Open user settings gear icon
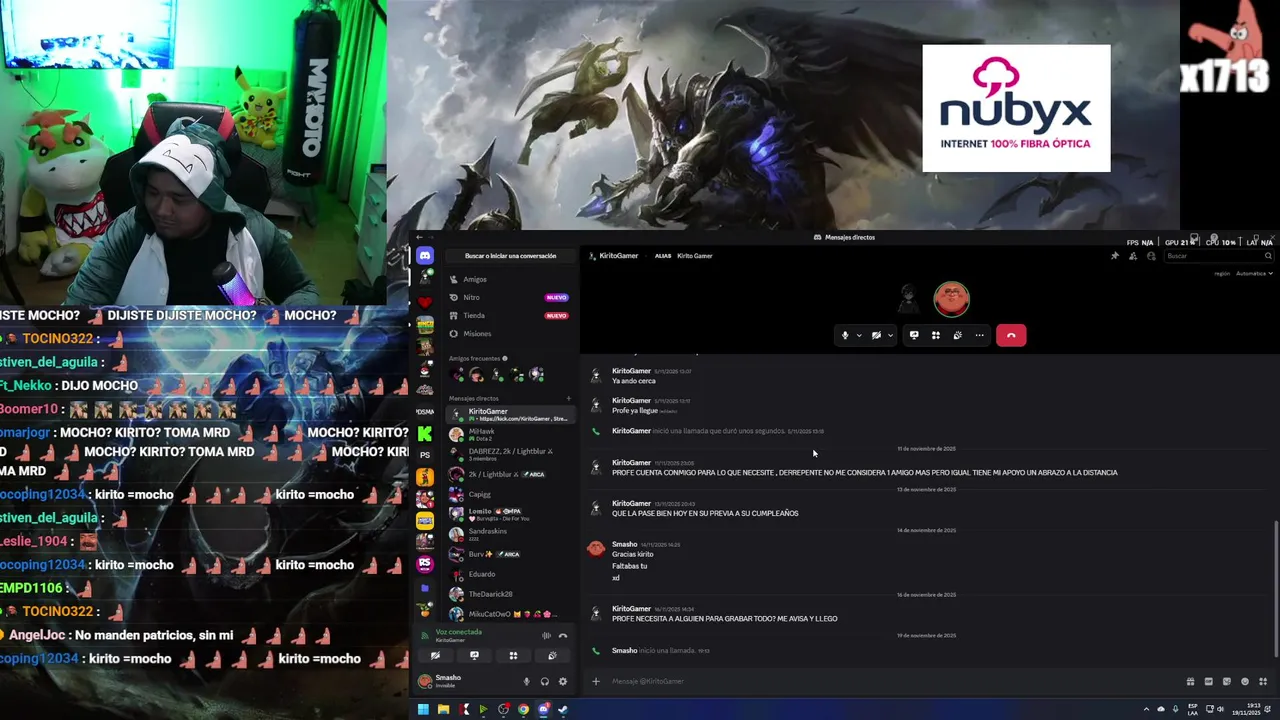 point(563,681)
